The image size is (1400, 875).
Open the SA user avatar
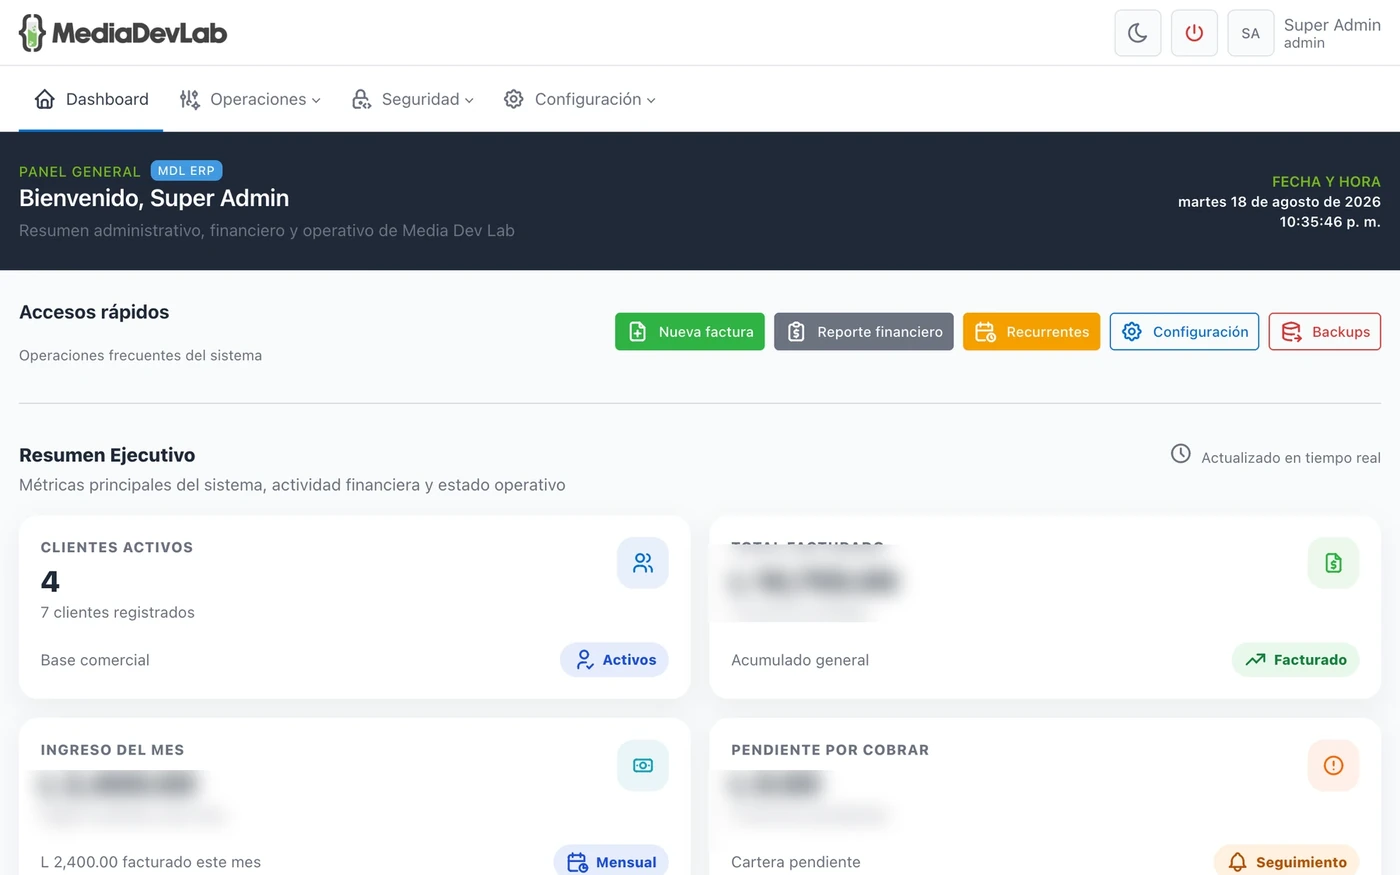[1251, 33]
